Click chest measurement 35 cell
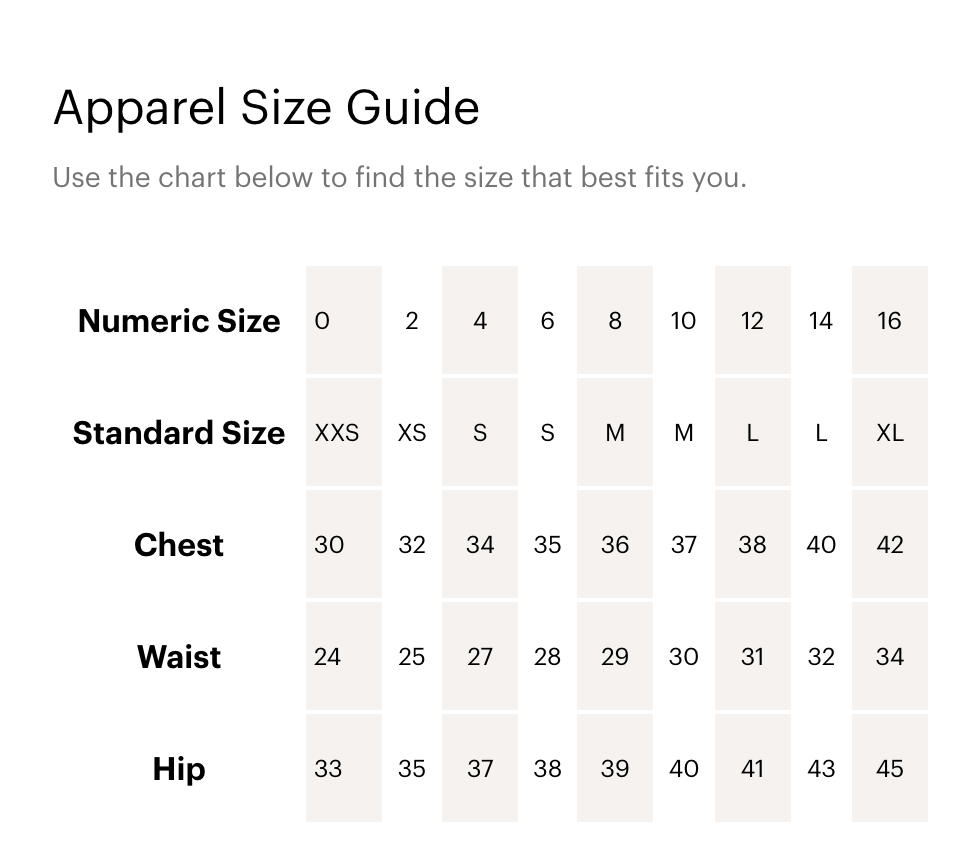This screenshot has width=980, height=858. 547,545
